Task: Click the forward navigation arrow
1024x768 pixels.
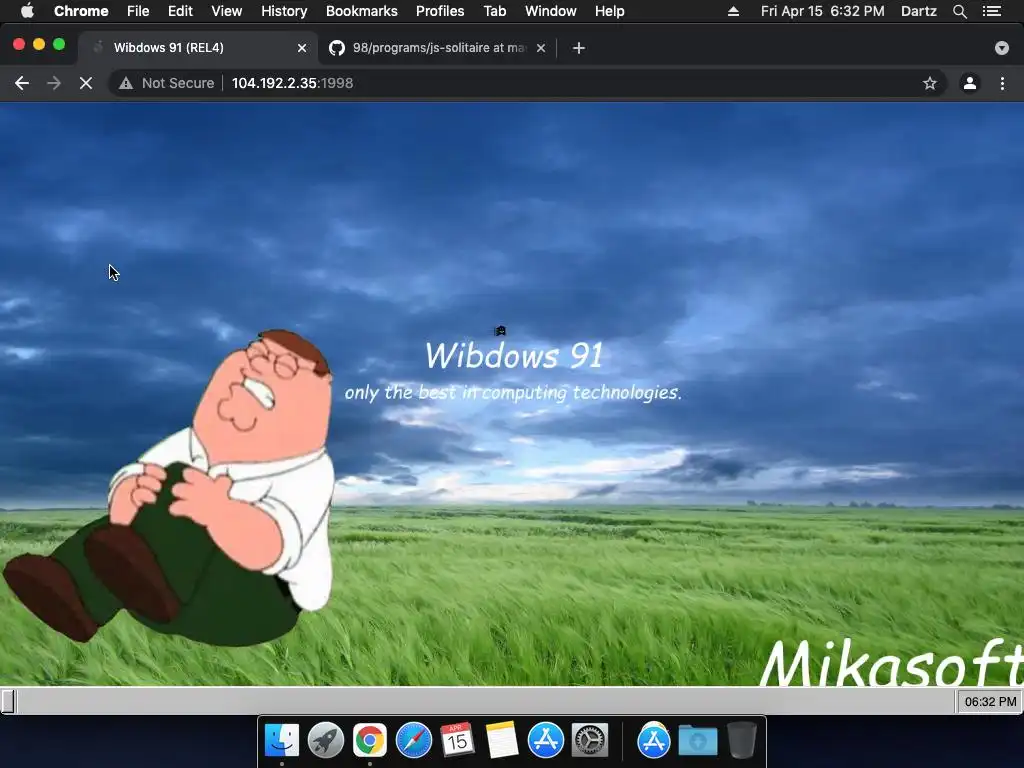Action: tap(54, 83)
